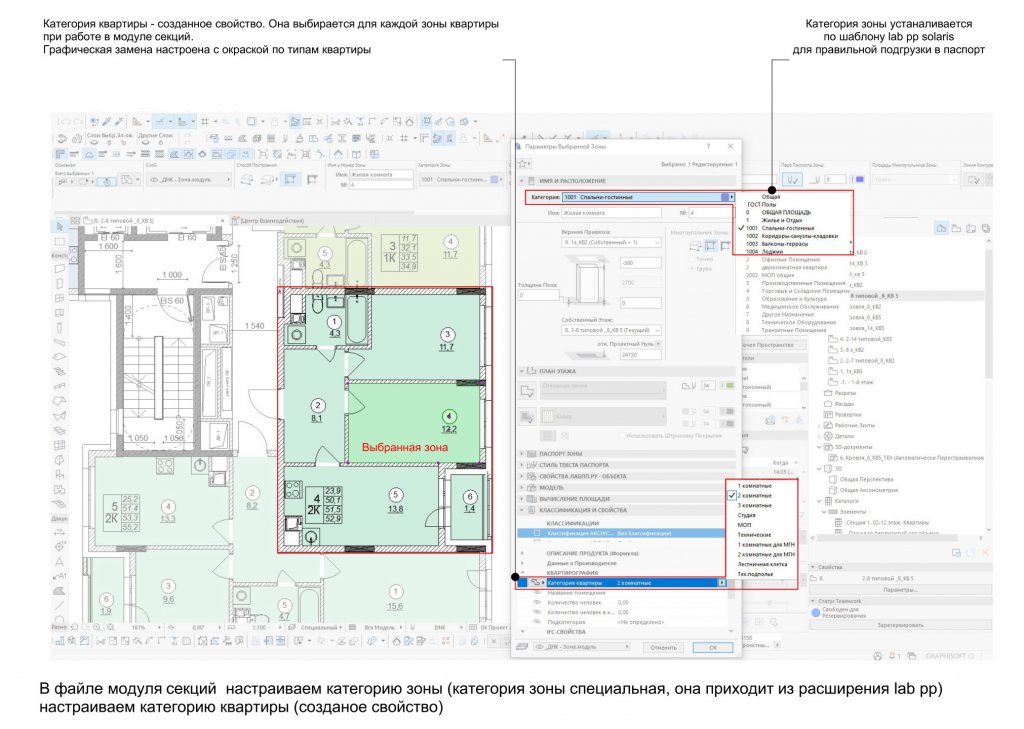Viewport: 1024px width, 729px height.
Task: Select the Arrow tool in the toolbox
Action: pyautogui.click(x=59, y=223)
